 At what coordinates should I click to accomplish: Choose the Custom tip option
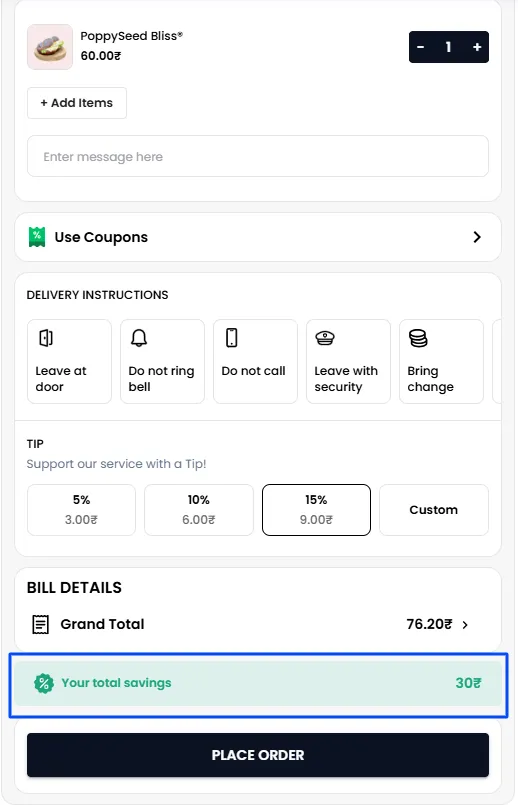[x=434, y=510]
